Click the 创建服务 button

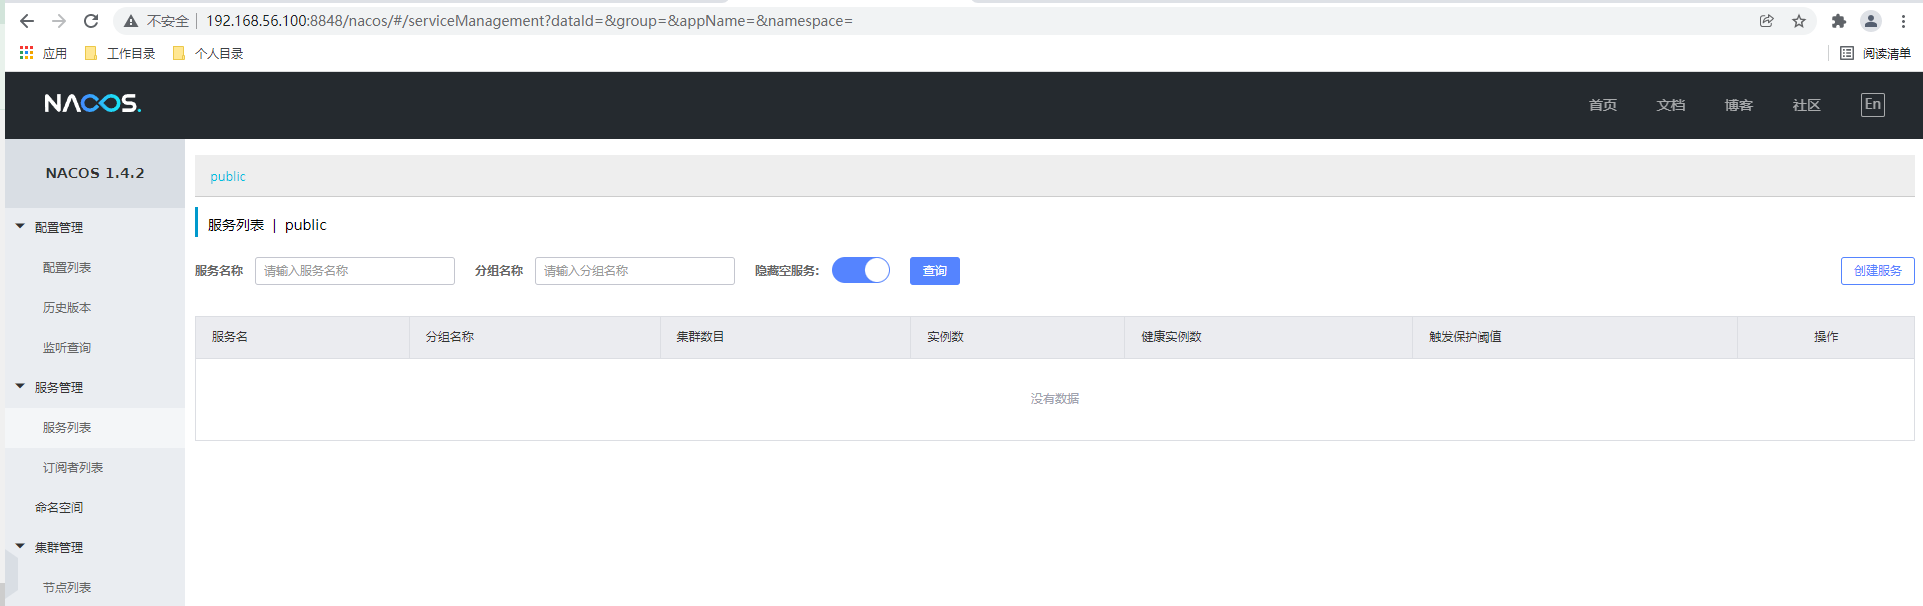tap(1877, 271)
